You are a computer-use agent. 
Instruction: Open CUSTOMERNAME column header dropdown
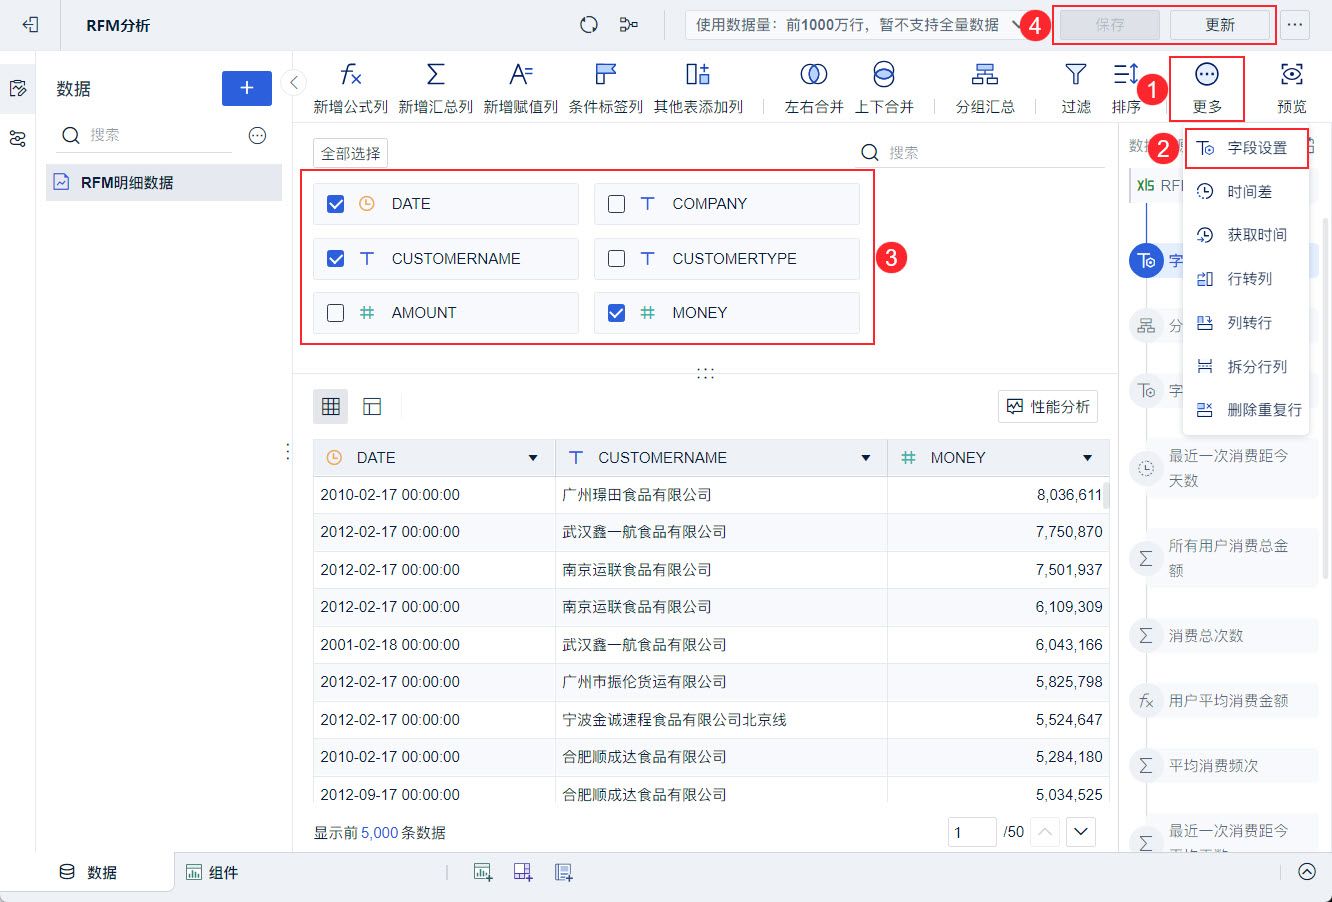coord(866,458)
